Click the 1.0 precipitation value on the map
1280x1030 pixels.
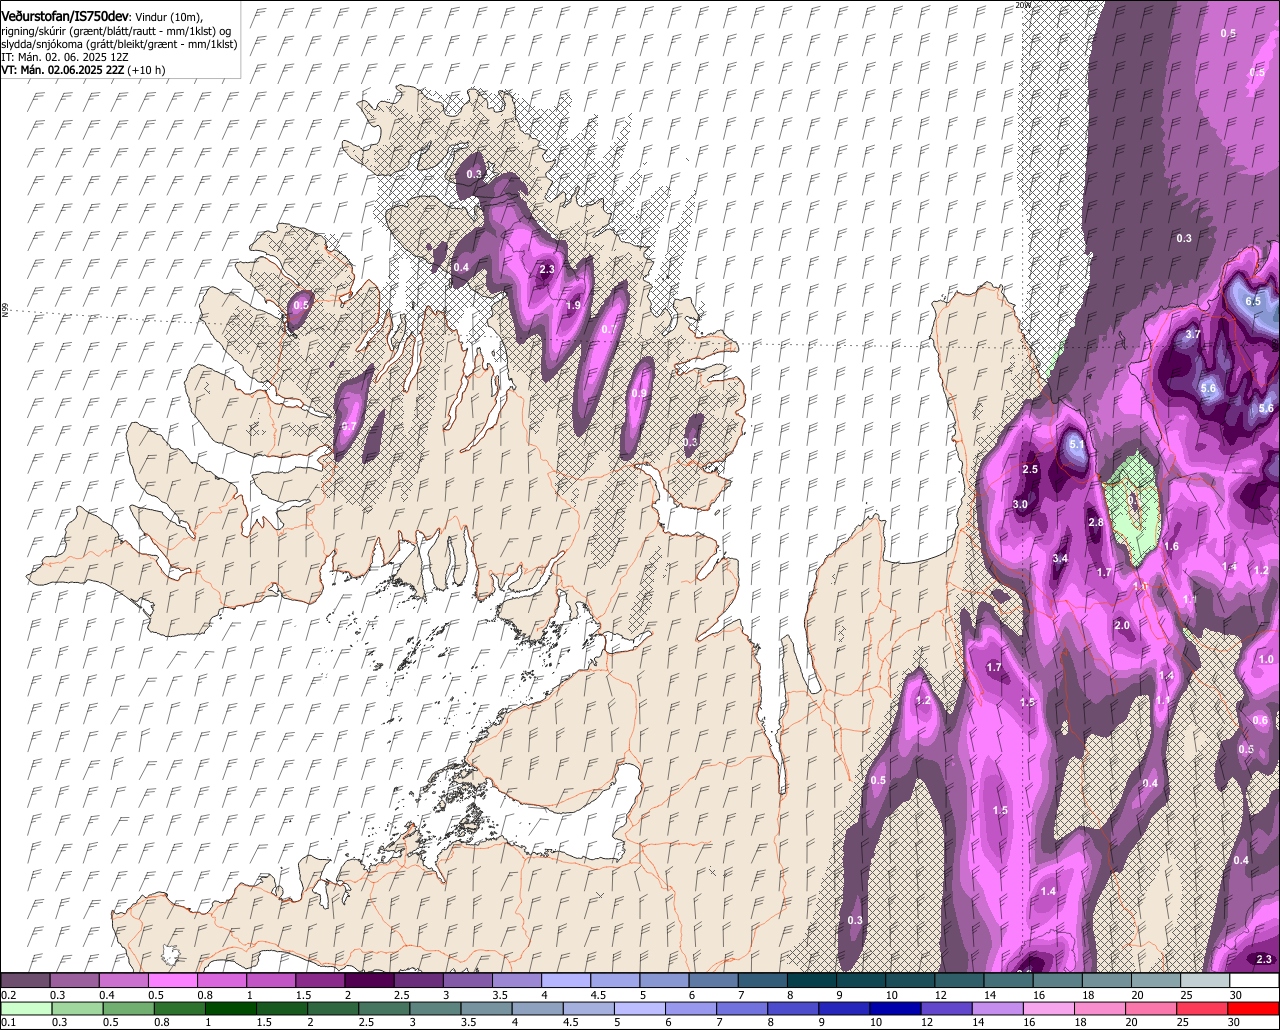pyautogui.click(x=1266, y=660)
